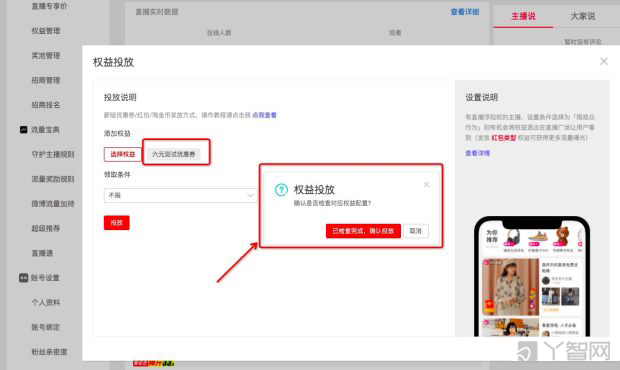Confirm with 已检查完成，确认投放 button
The height and width of the screenshot is (370, 620).
363,231
